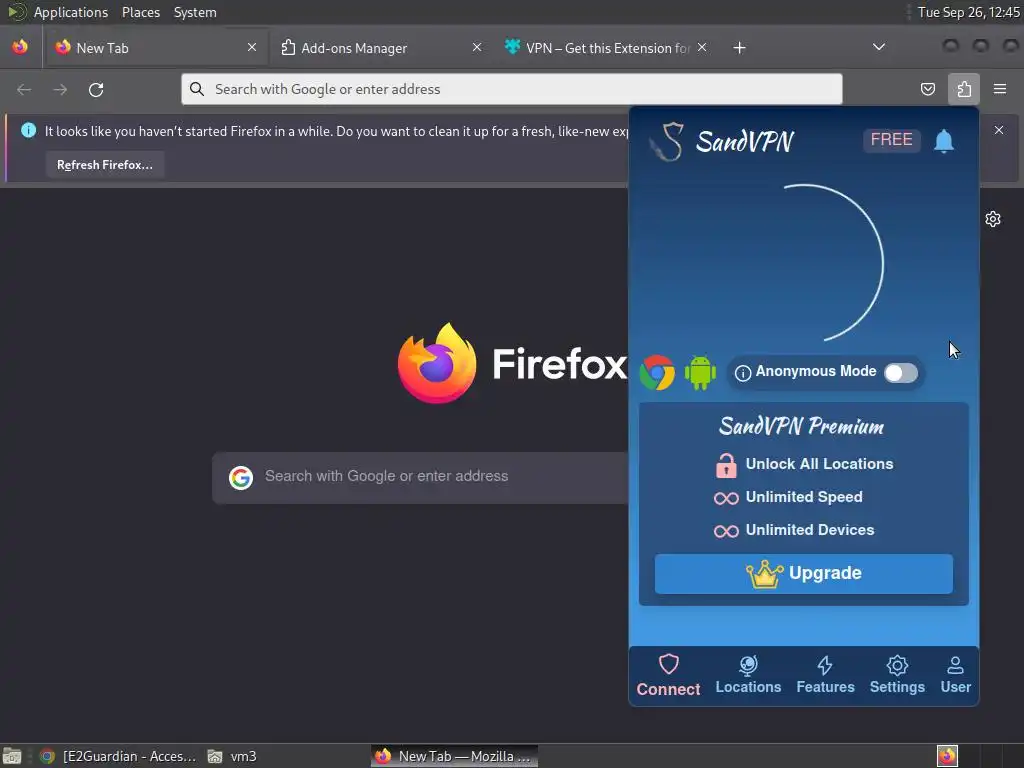
Task: Open the User tab in SandVPN
Action: [955, 675]
